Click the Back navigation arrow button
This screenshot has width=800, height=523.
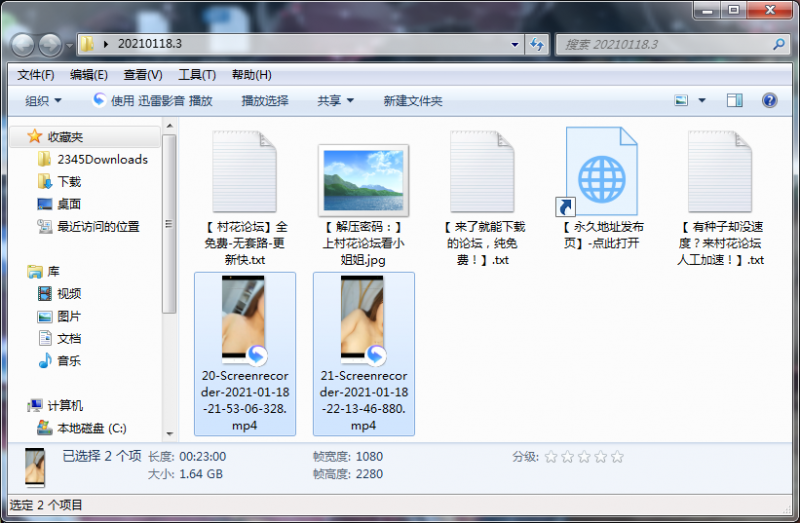[x=23, y=44]
